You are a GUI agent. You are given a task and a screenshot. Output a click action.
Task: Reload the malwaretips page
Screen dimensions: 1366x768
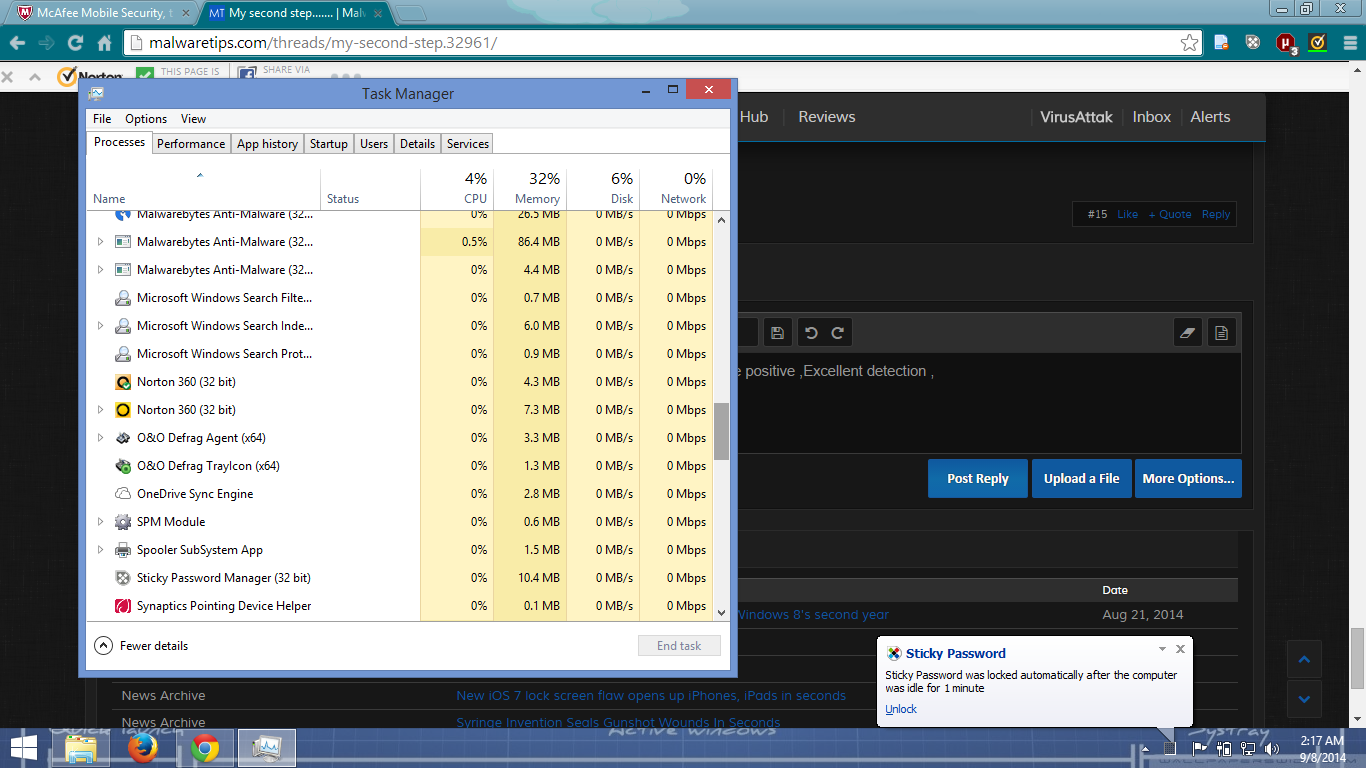click(x=75, y=43)
